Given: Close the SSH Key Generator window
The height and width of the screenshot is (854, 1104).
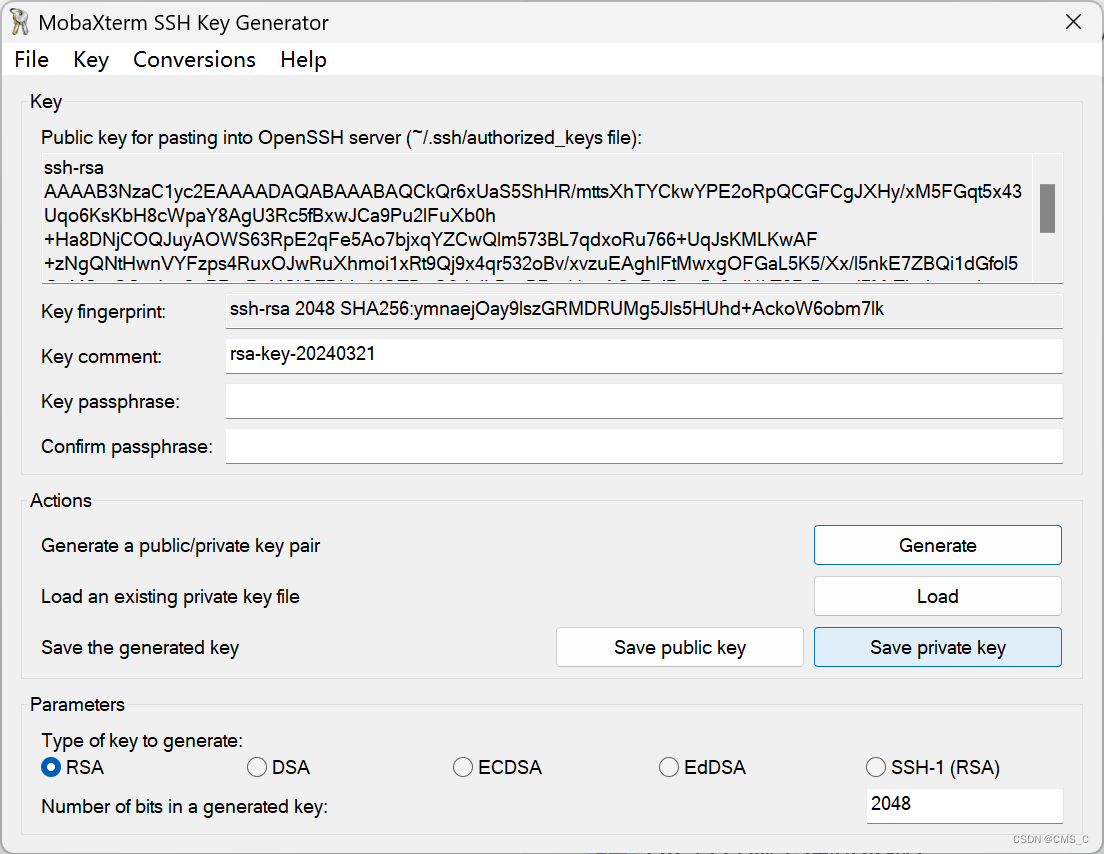Looking at the screenshot, I should [1073, 22].
